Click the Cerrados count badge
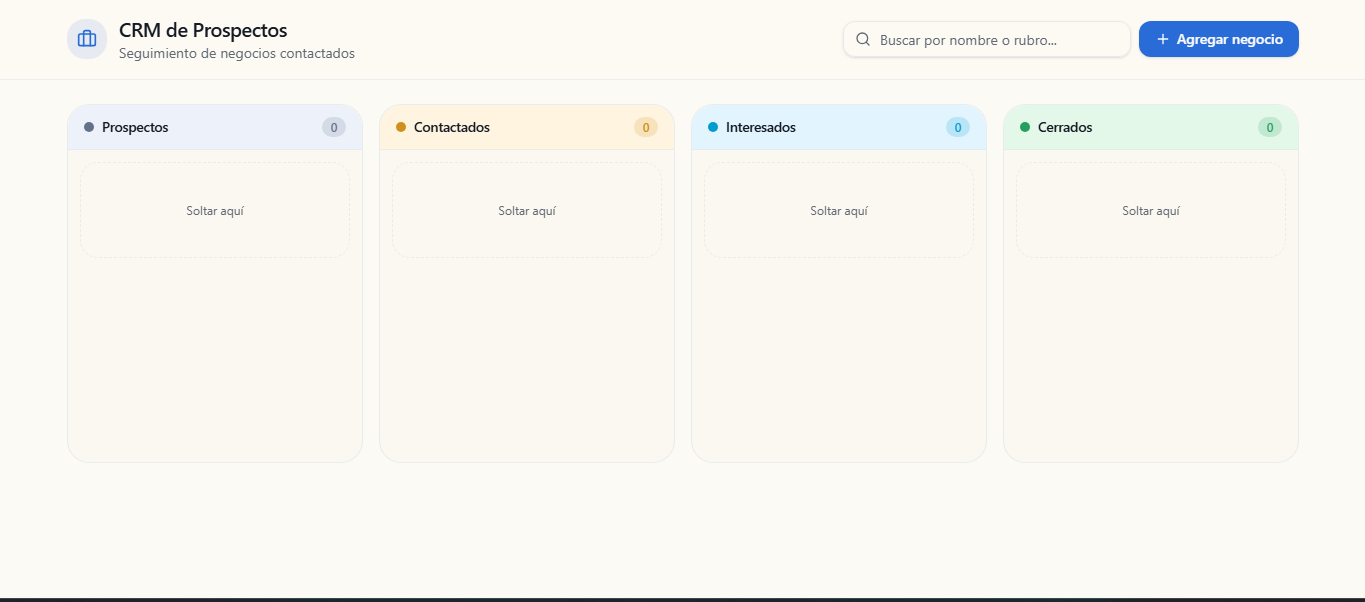 (x=1270, y=127)
